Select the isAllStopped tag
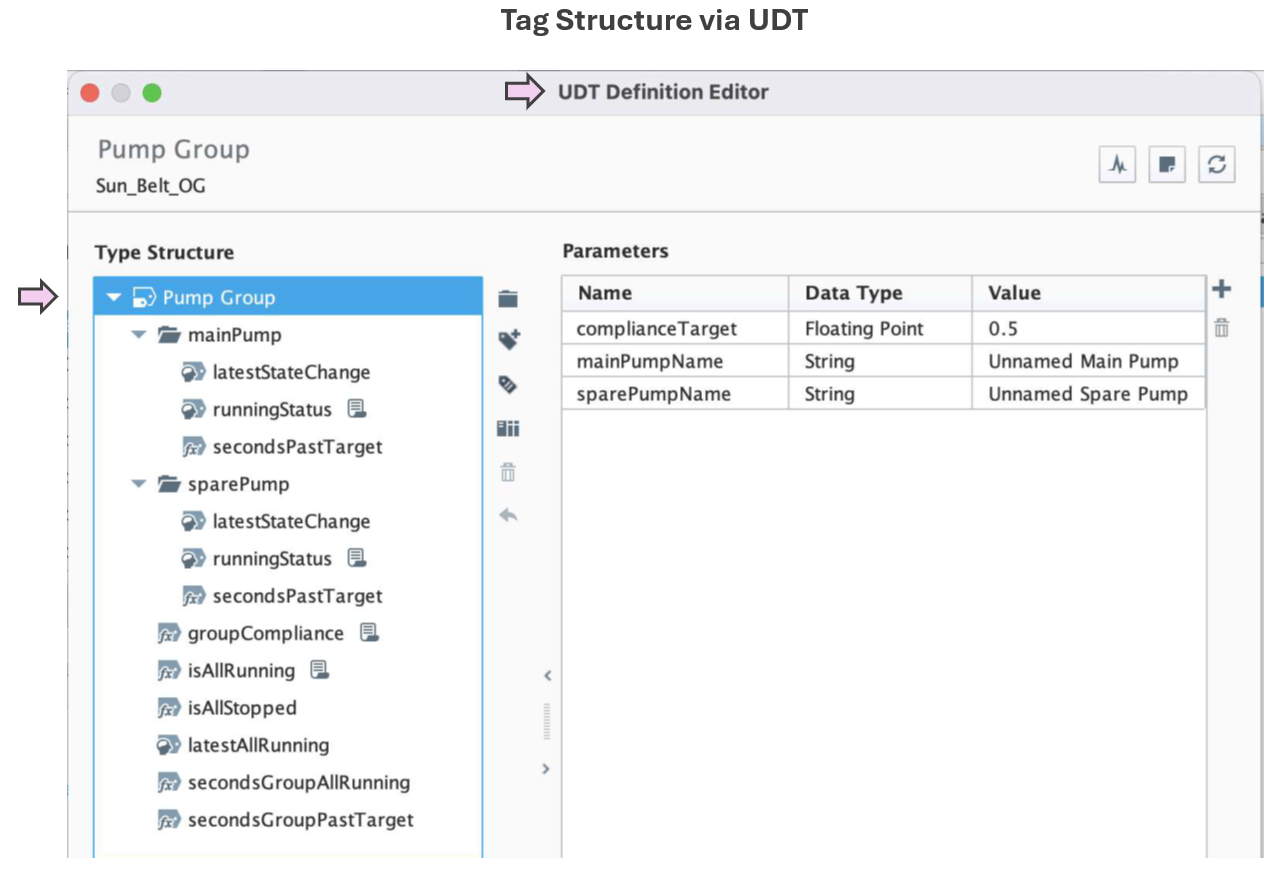This screenshot has width=1282, height=872. (x=242, y=708)
